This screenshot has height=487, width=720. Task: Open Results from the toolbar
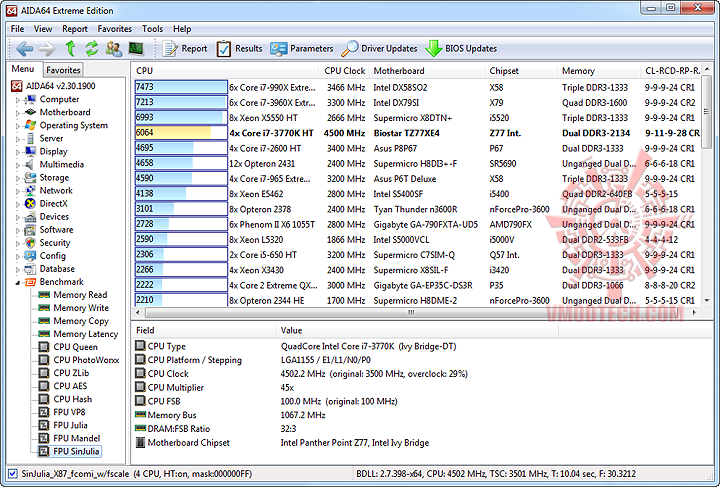(239, 49)
